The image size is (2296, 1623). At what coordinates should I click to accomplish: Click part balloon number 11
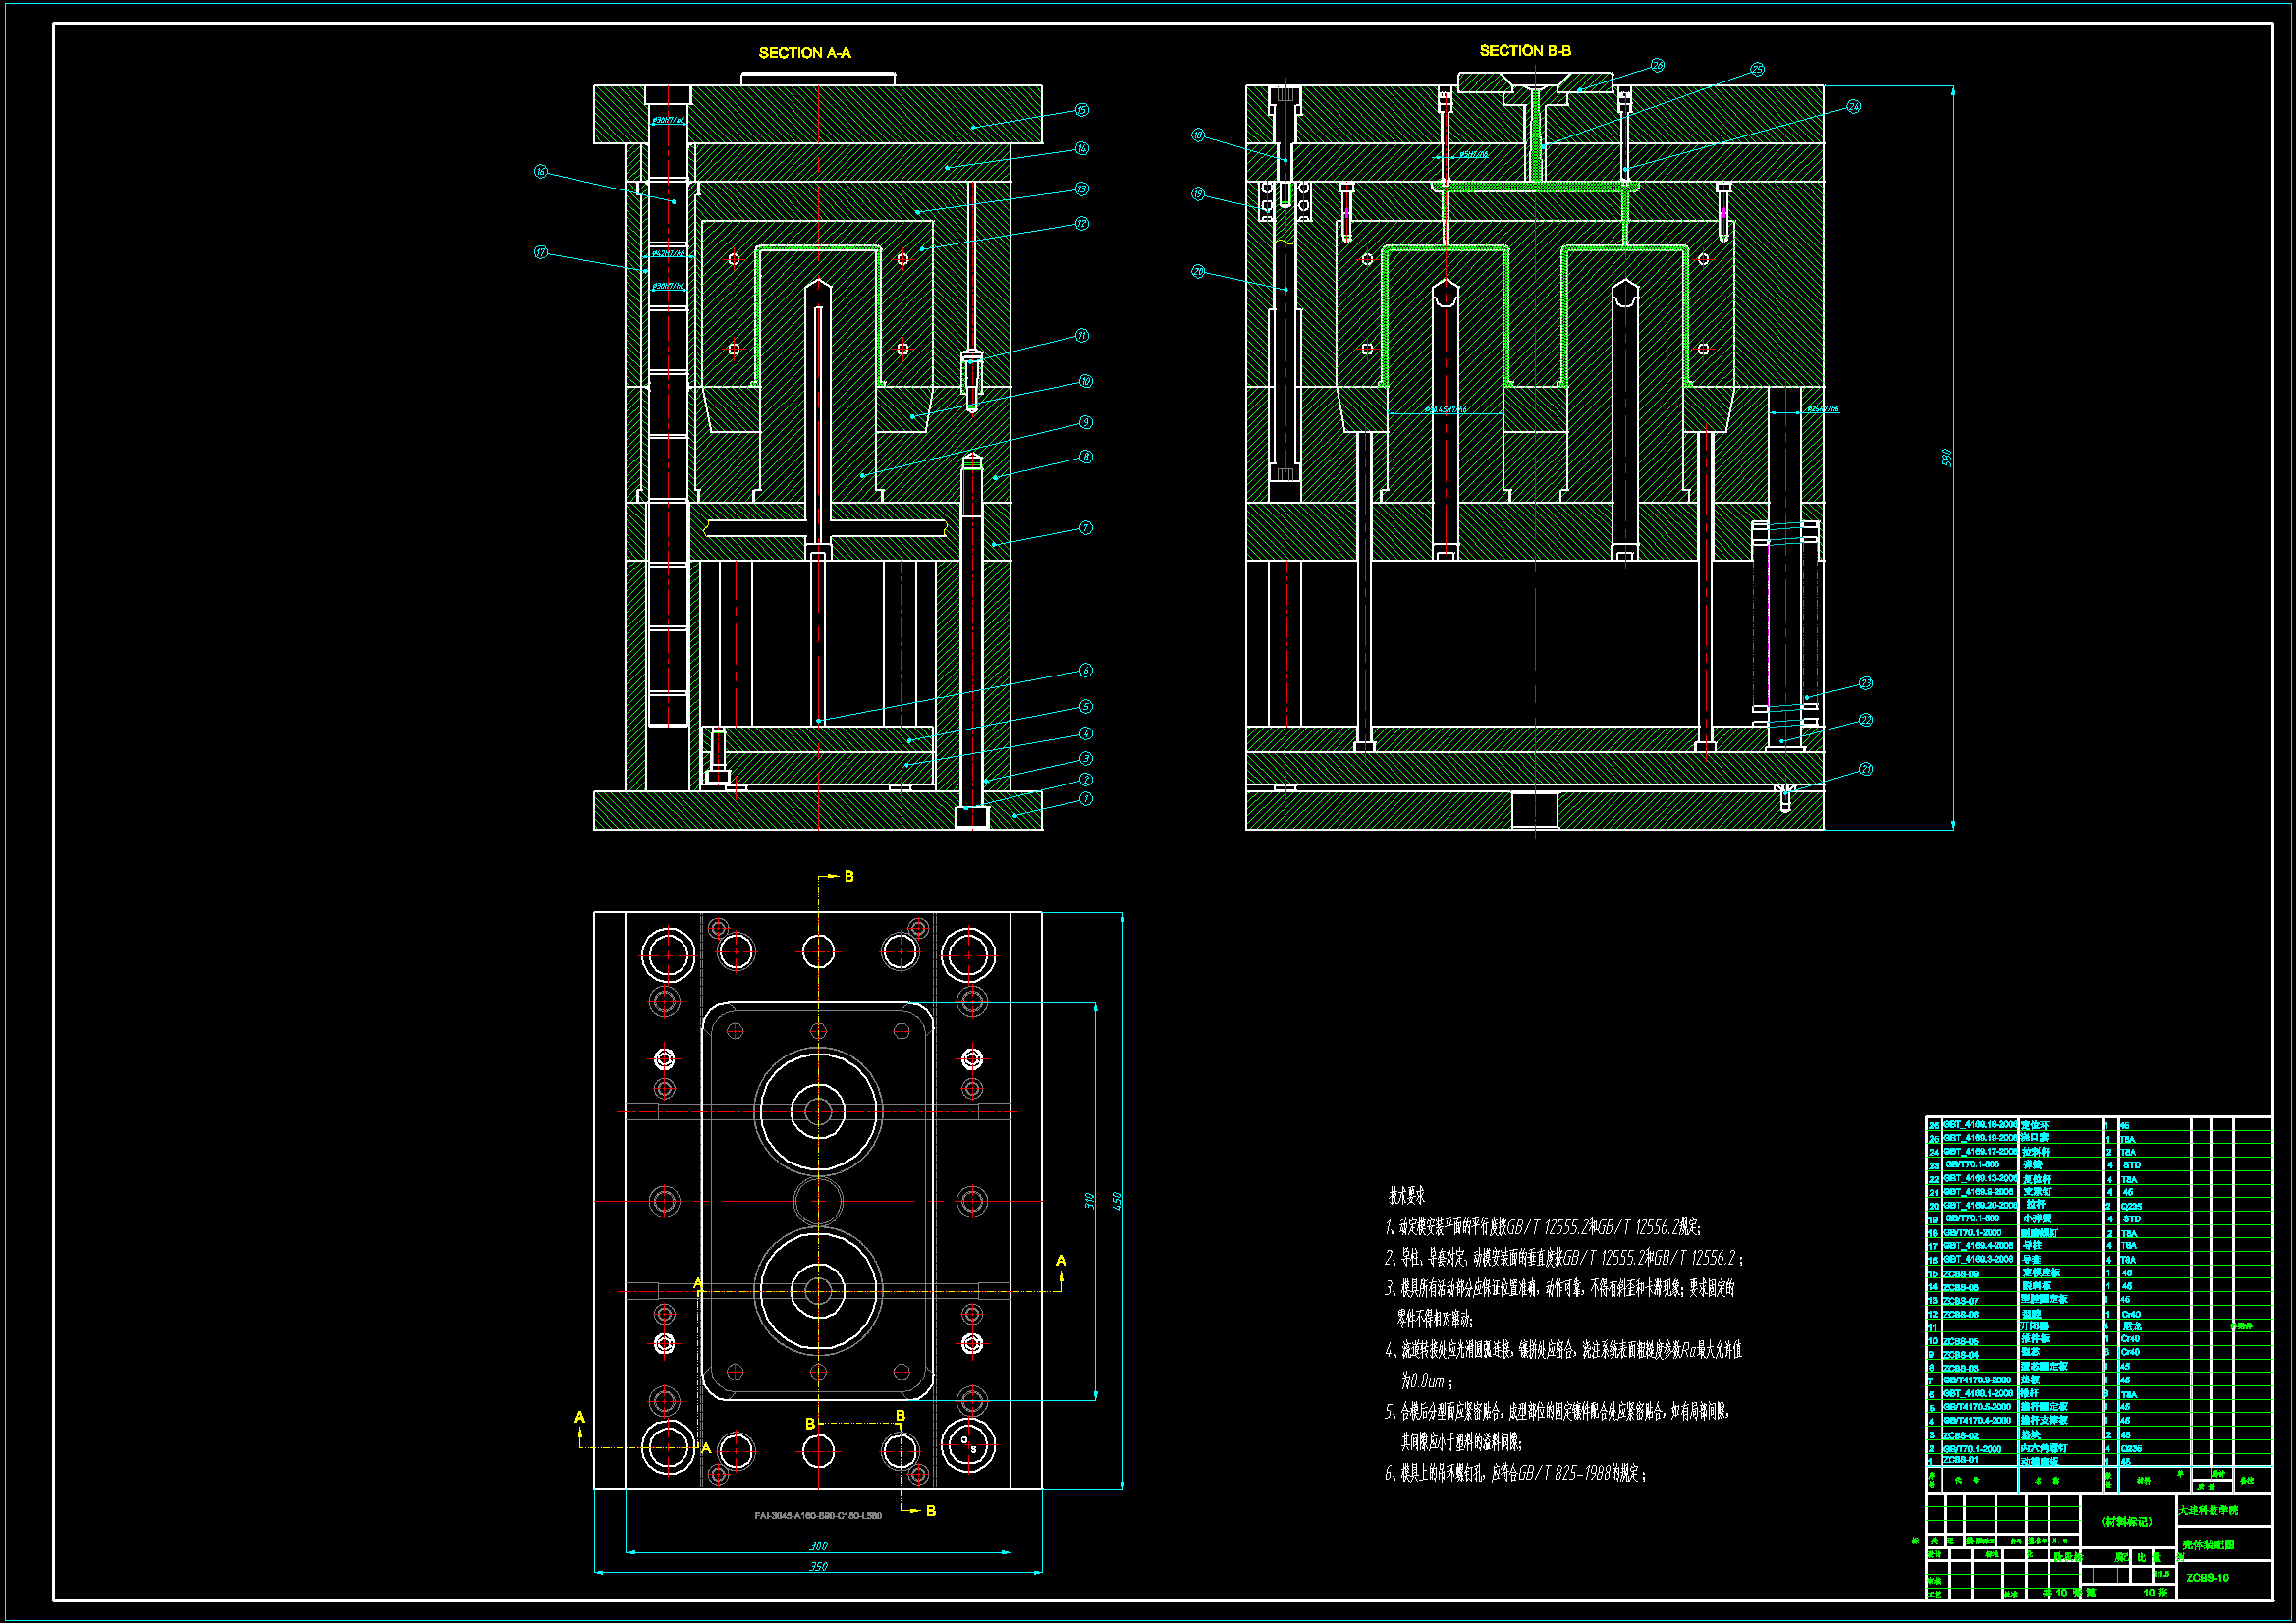click(x=1082, y=336)
